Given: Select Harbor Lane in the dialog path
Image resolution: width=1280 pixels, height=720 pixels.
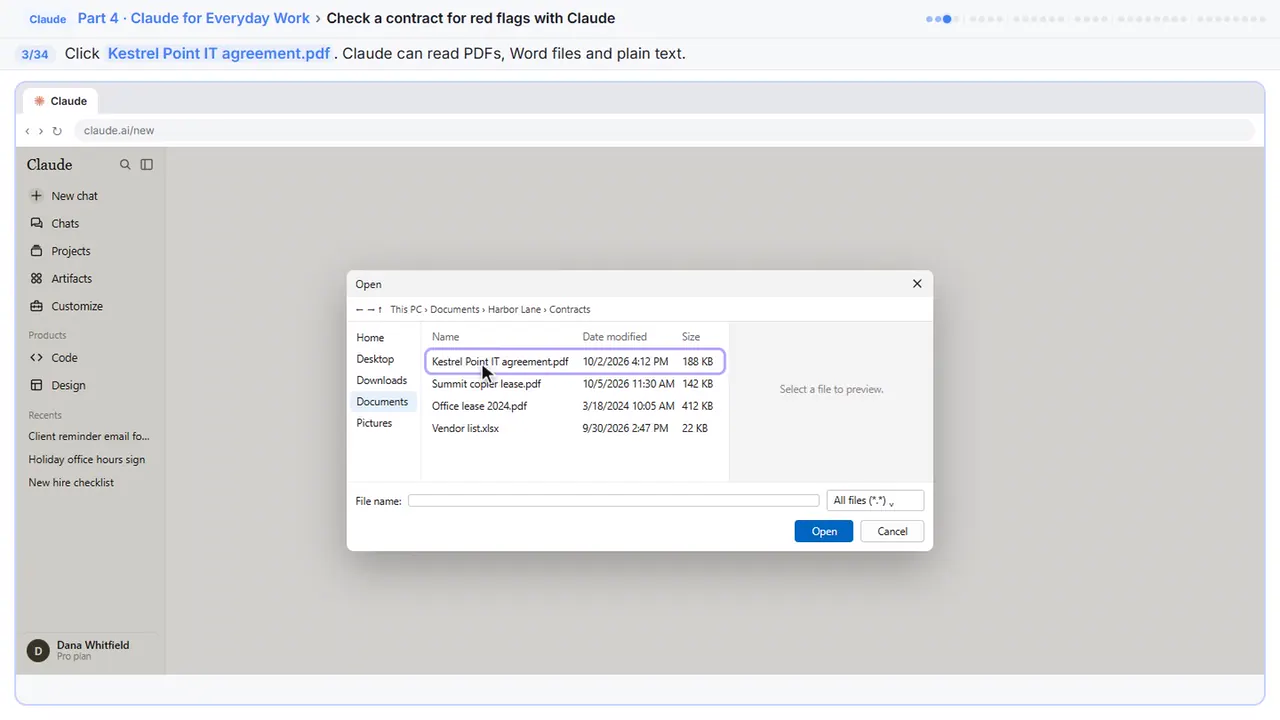Looking at the screenshot, I should (514, 310).
